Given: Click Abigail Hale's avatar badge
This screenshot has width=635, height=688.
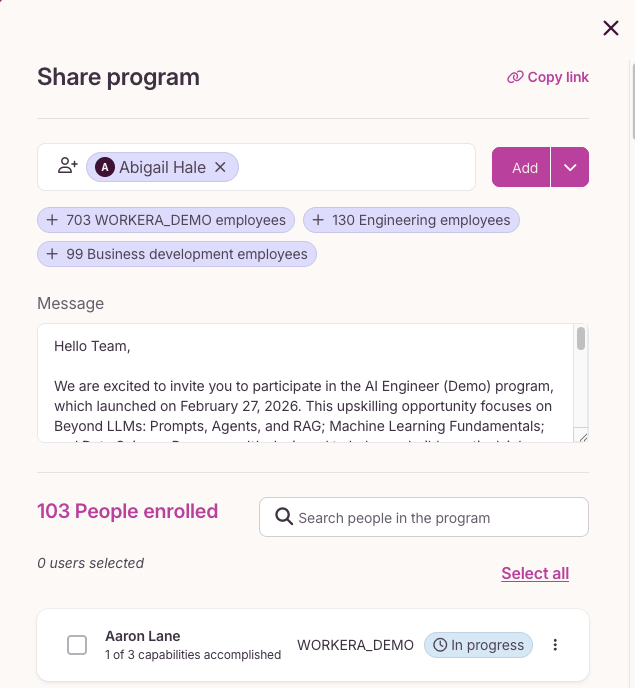Looking at the screenshot, I should (x=105, y=167).
